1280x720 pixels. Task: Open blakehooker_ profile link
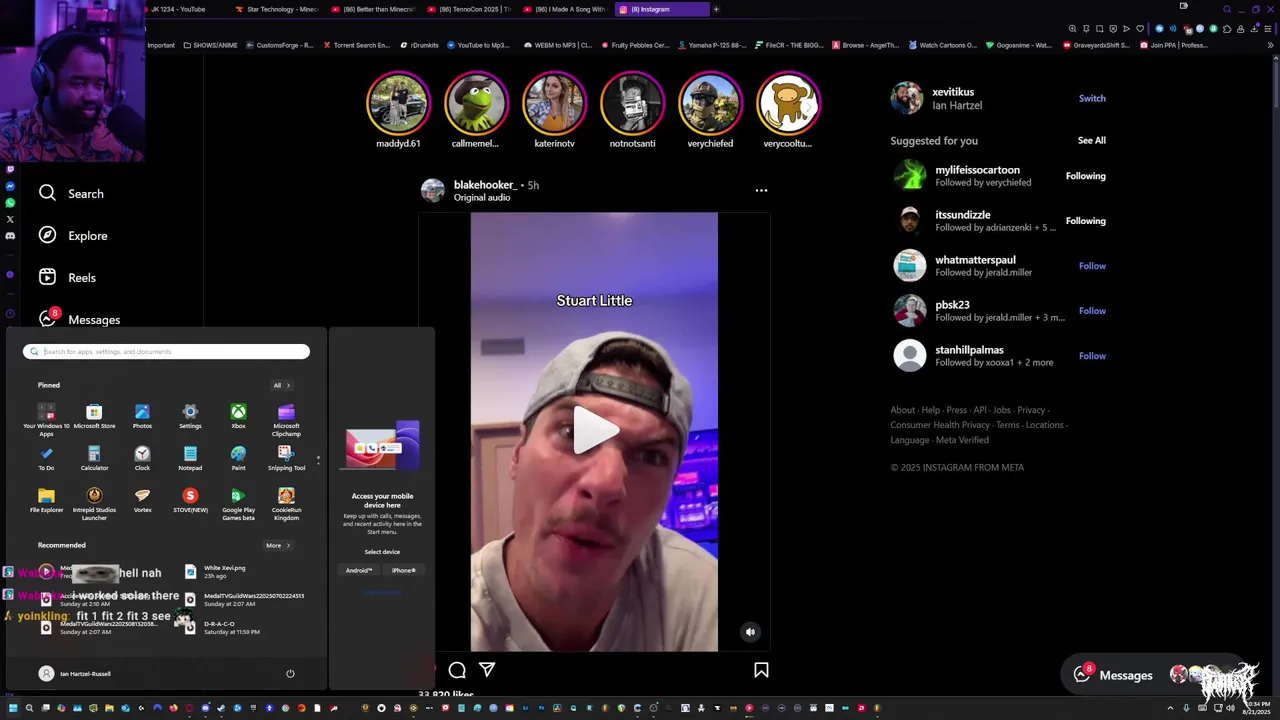(x=485, y=184)
